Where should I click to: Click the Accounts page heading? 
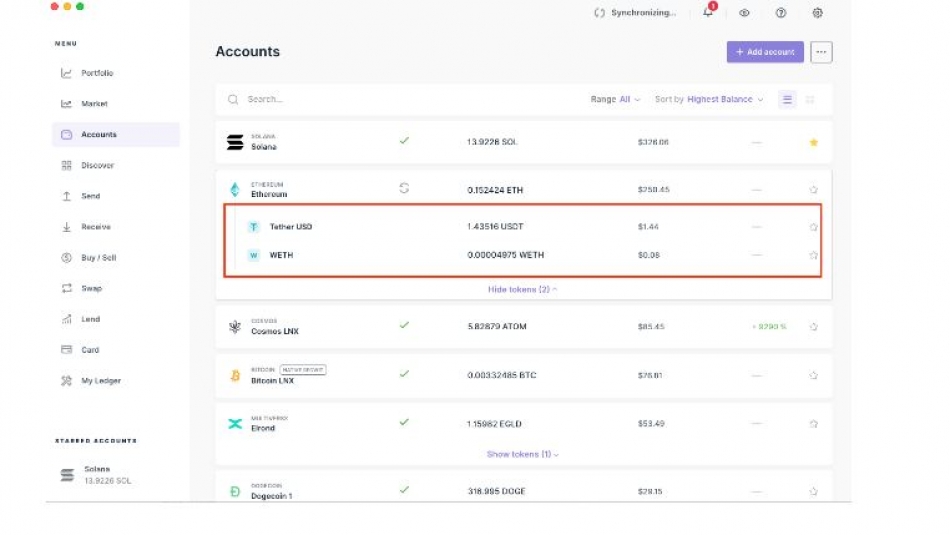click(x=248, y=52)
